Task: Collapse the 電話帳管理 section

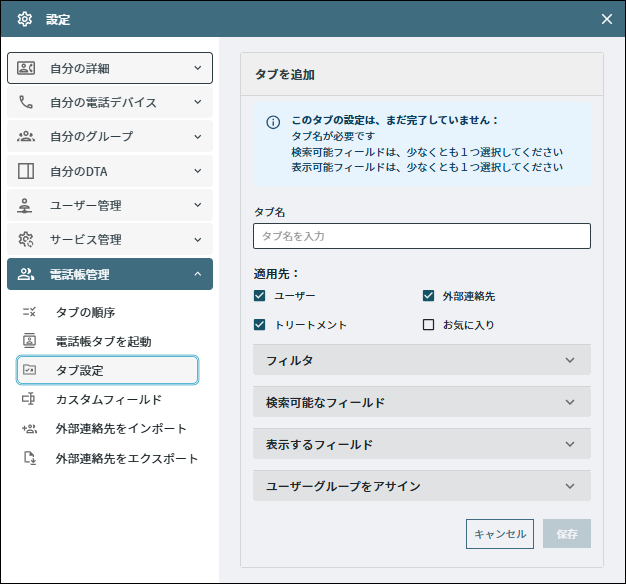Action: pos(110,274)
